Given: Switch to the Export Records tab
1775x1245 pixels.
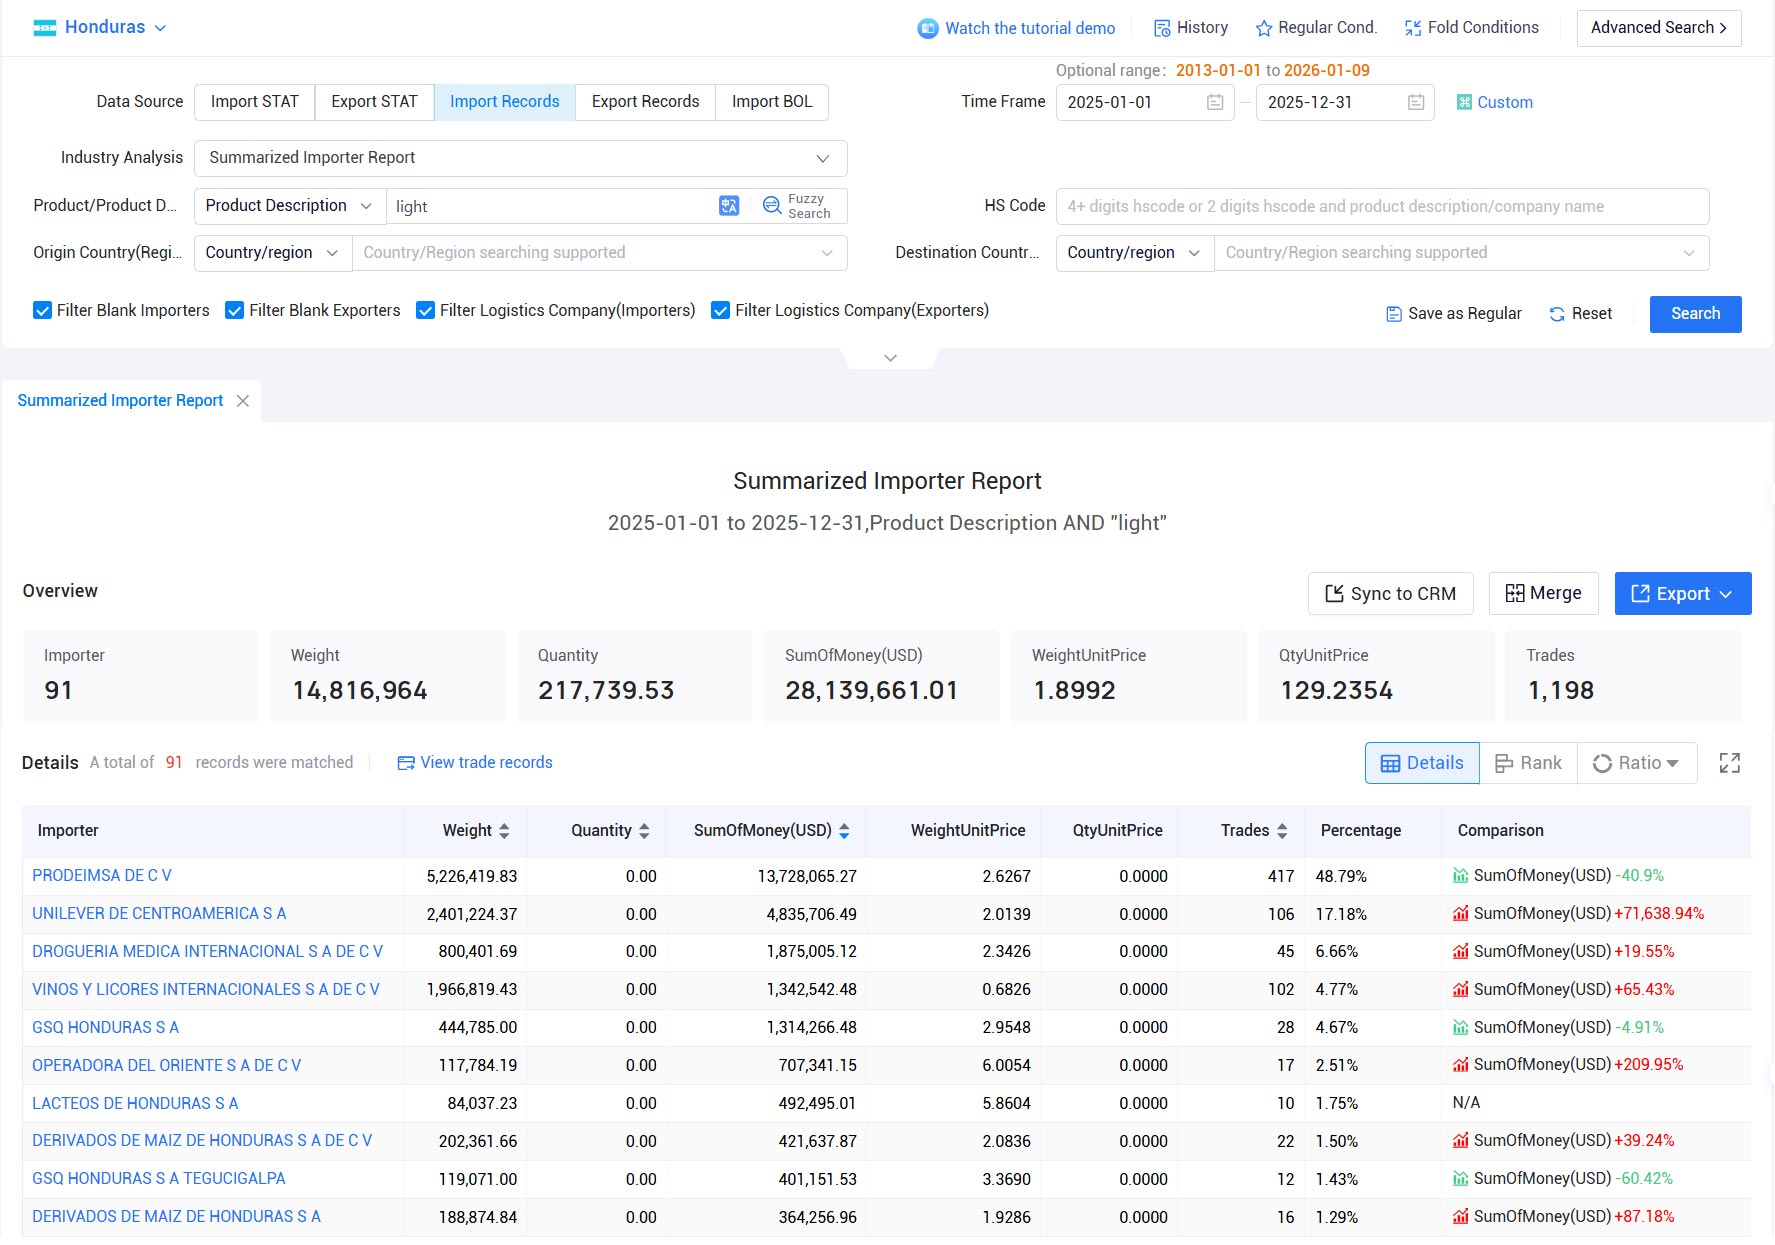Looking at the screenshot, I should click(x=645, y=102).
